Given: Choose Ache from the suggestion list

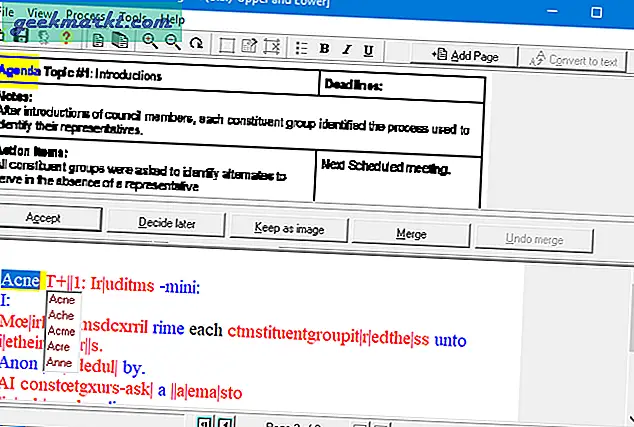Looking at the screenshot, I should [61, 315].
